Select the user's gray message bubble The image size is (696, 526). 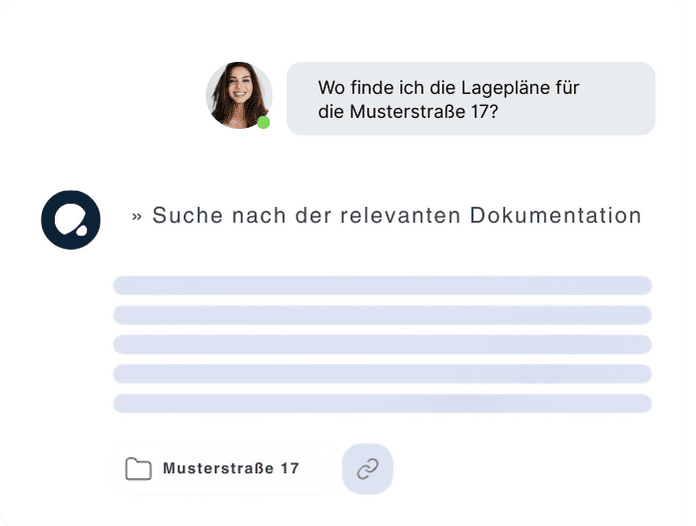point(470,99)
